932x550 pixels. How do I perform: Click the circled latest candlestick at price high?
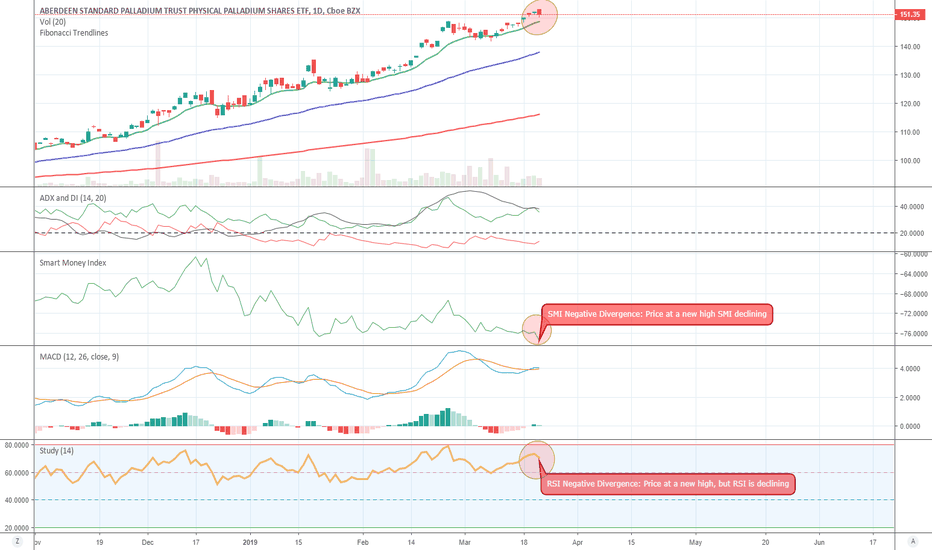pyautogui.click(x=539, y=15)
